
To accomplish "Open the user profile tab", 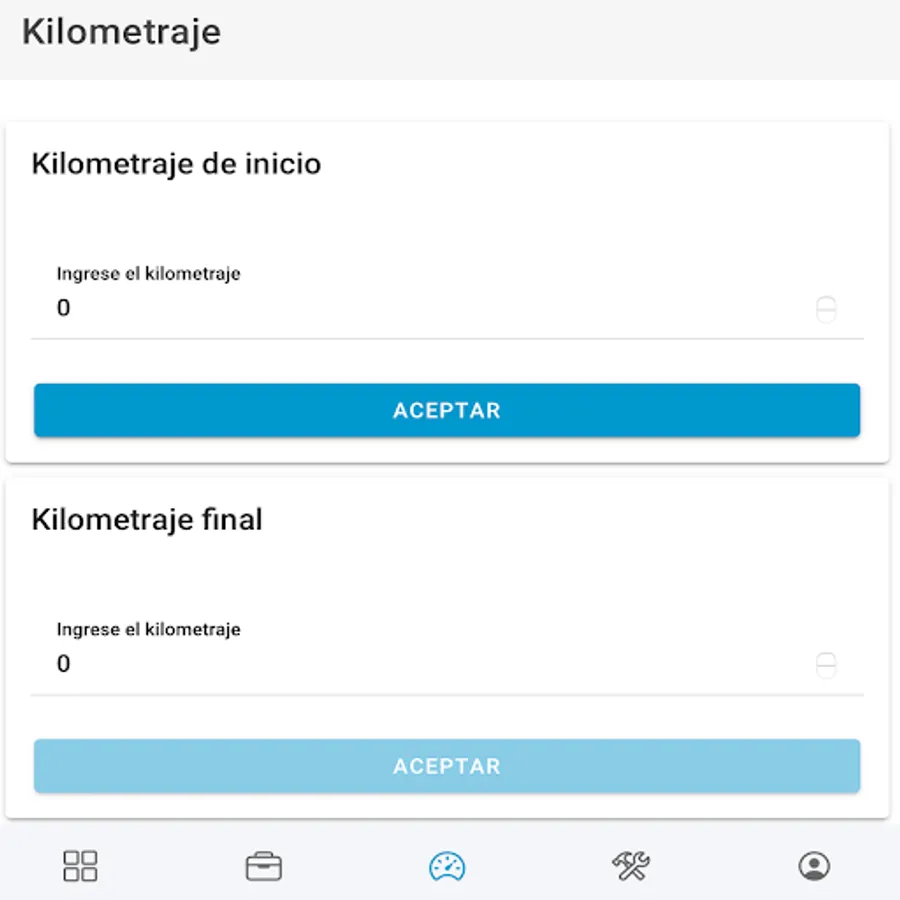I will click(x=814, y=865).
